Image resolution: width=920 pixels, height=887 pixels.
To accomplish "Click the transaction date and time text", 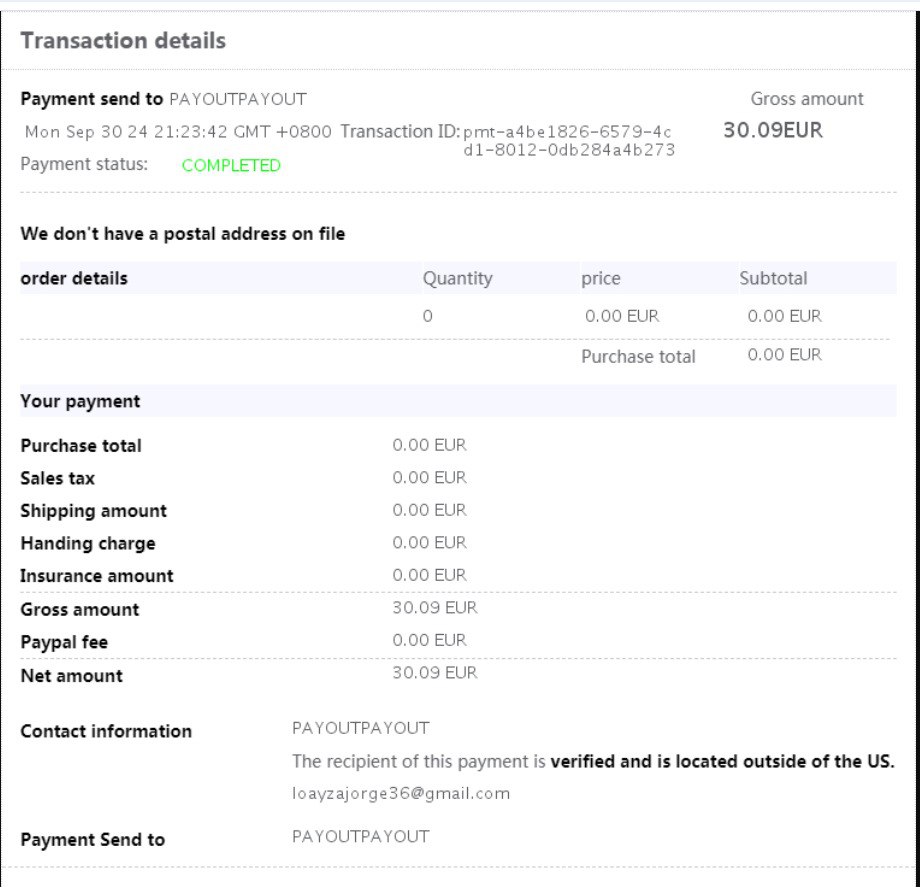I will (178, 131).
